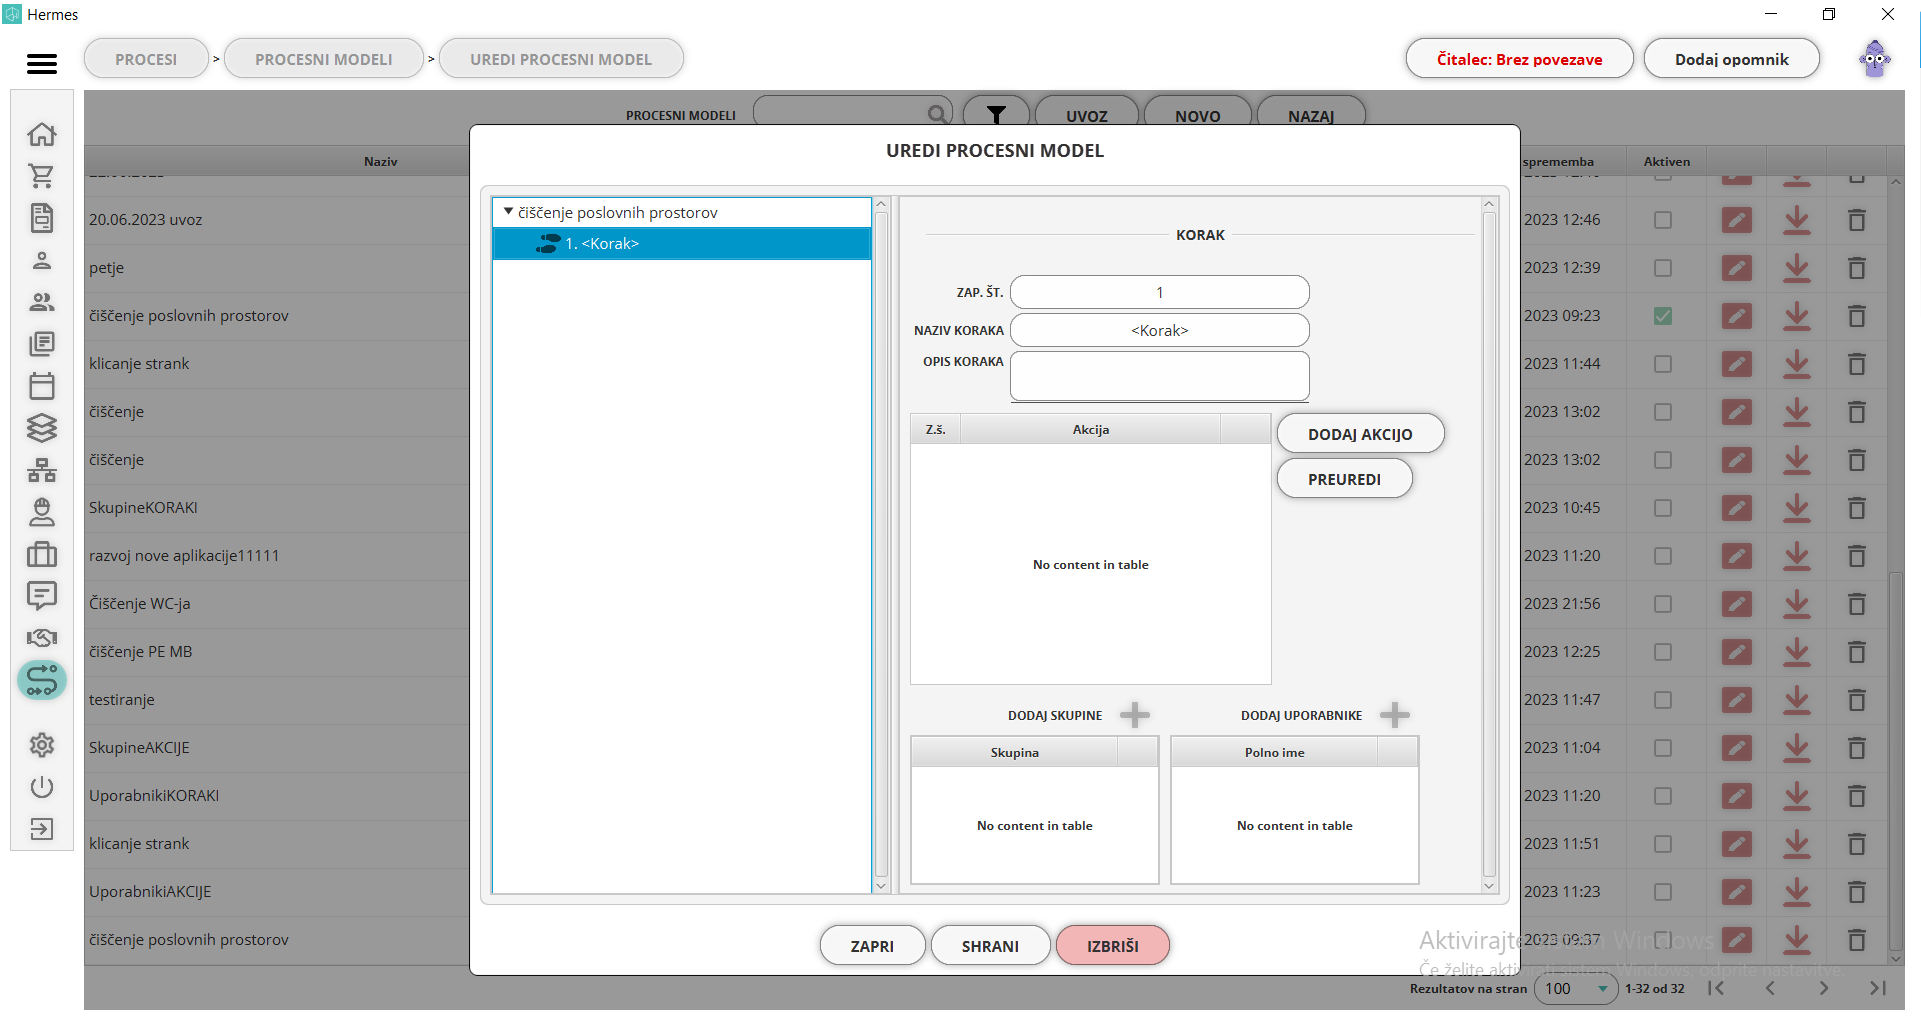The height and width of the screenshot is (1026, 1921).
Task: Click the PROCESNI MODELI search field
Action: click(853, 113)
